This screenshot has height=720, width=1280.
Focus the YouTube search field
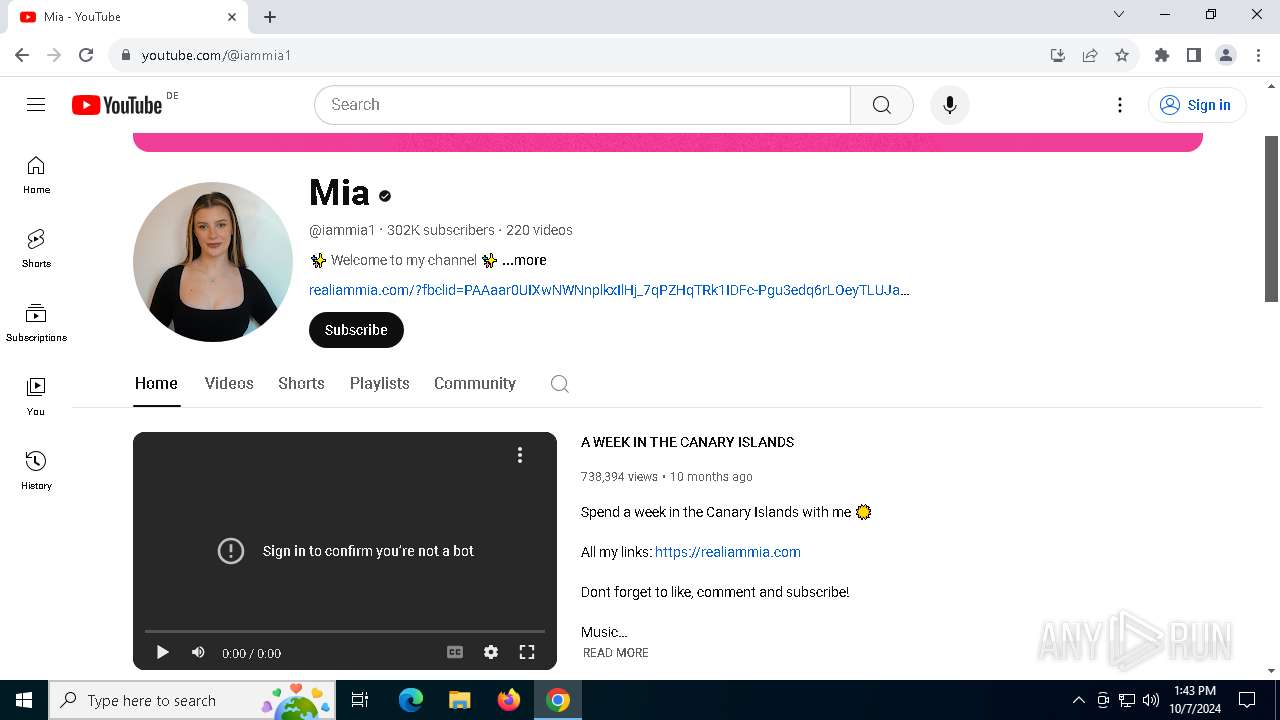(582, 105)
